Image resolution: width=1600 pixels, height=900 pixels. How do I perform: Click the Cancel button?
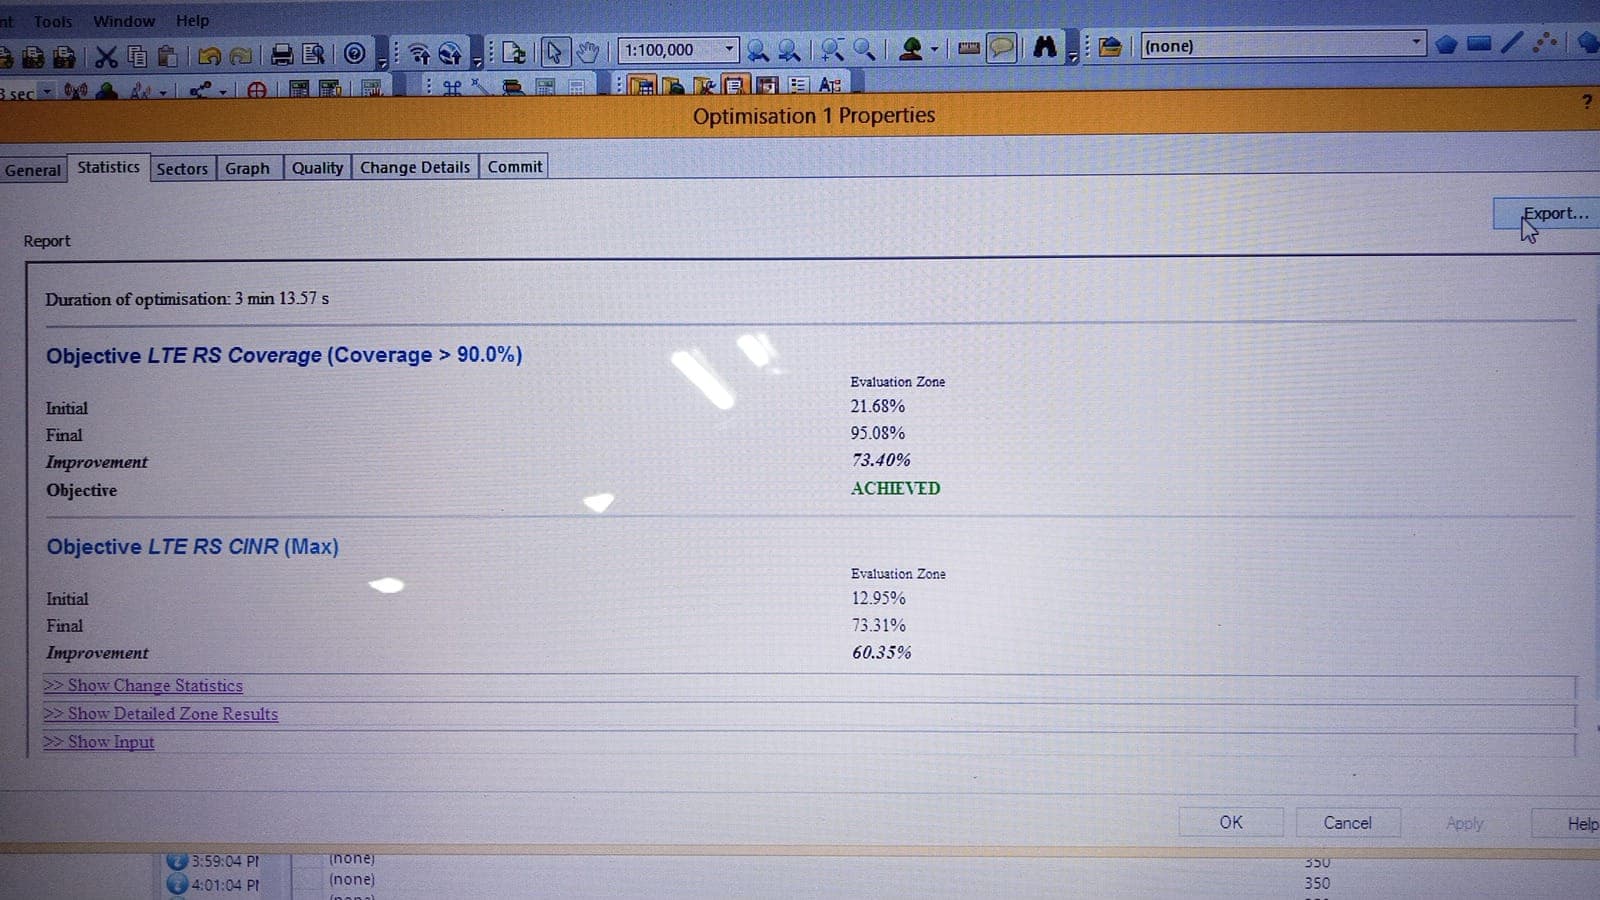[1348, 822]
